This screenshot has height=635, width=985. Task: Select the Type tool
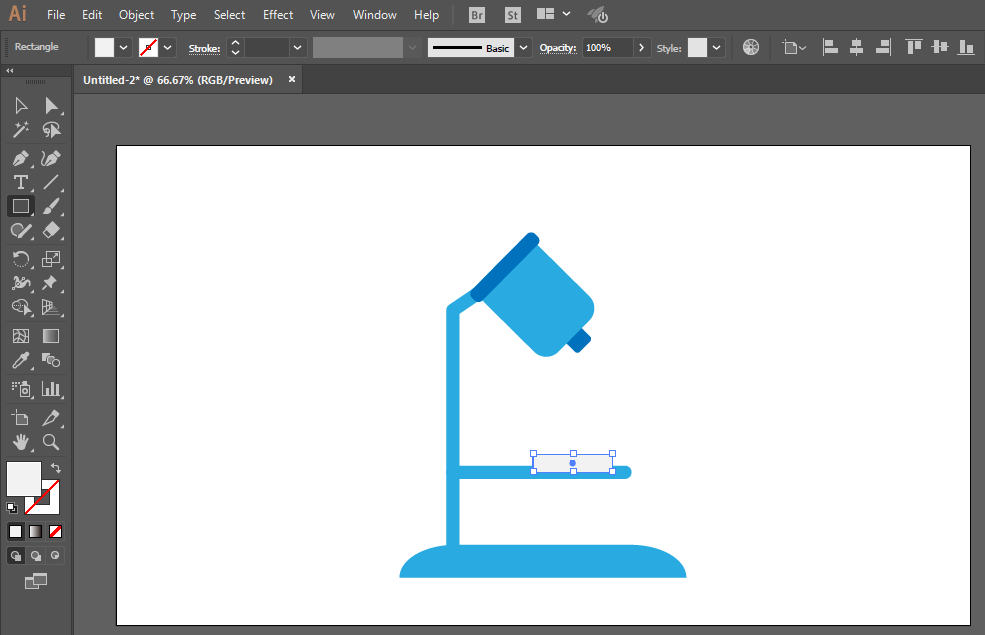pos(21,182)
